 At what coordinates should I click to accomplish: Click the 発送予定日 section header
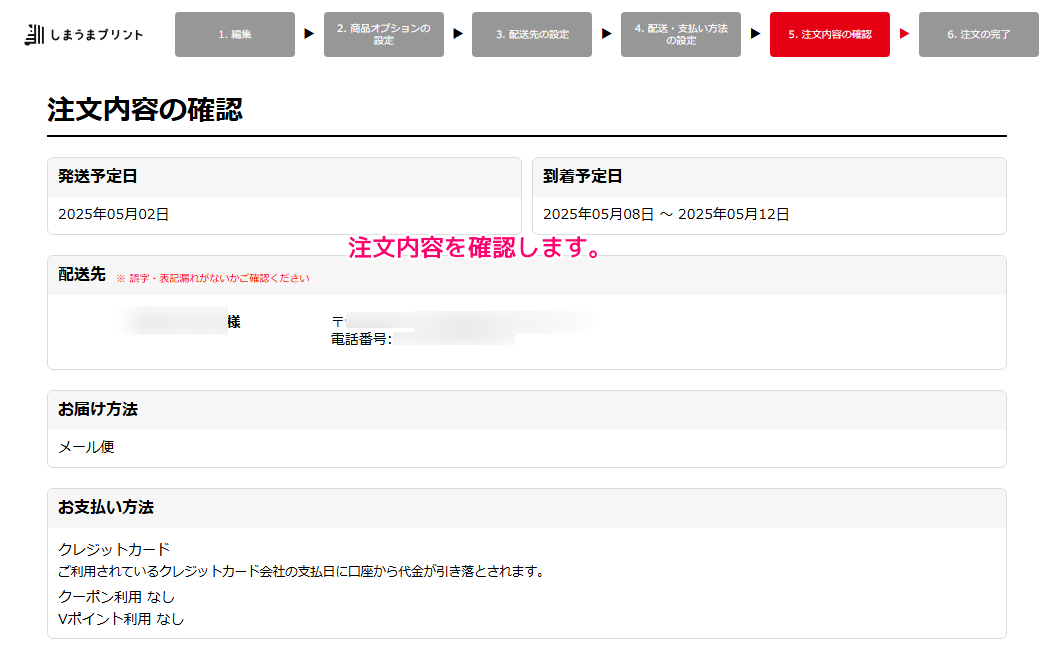click(x=98, y=177)
